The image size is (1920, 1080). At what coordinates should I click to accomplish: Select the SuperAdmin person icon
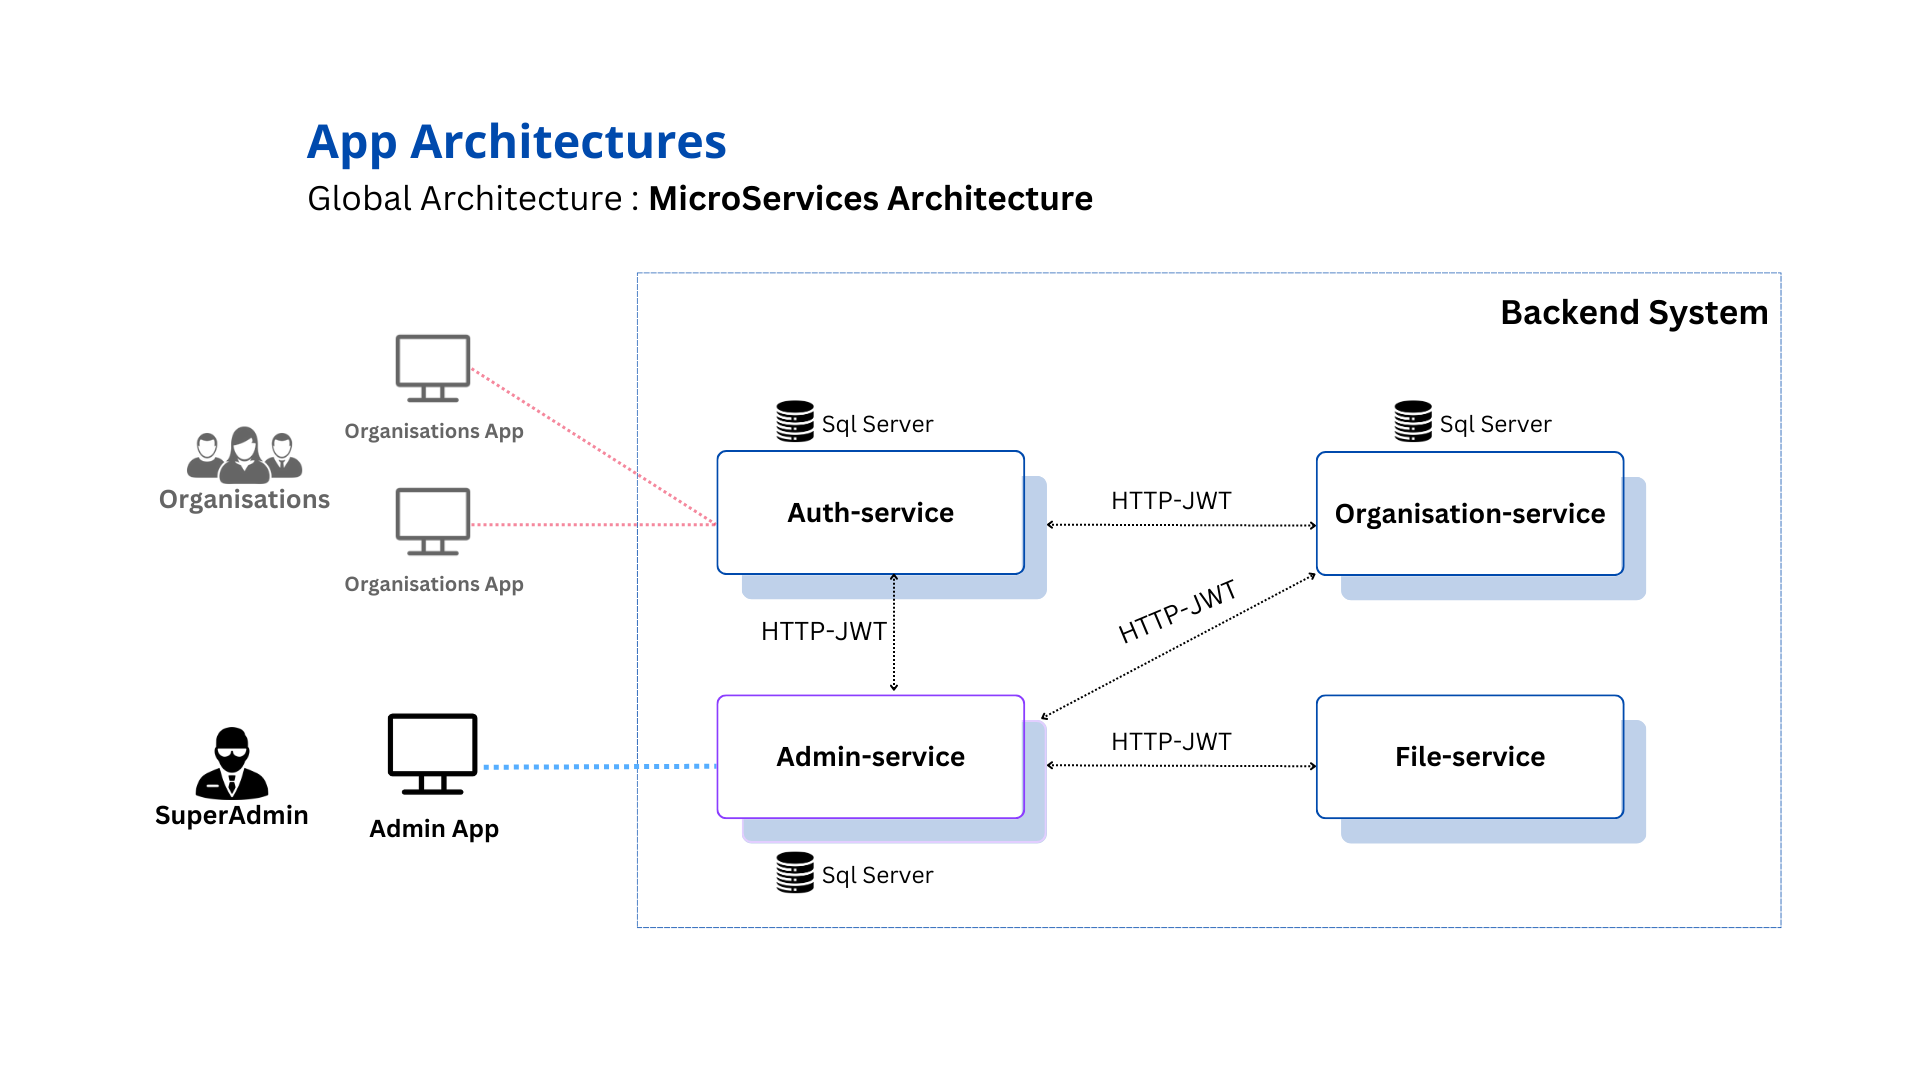(x=232, y=763)
